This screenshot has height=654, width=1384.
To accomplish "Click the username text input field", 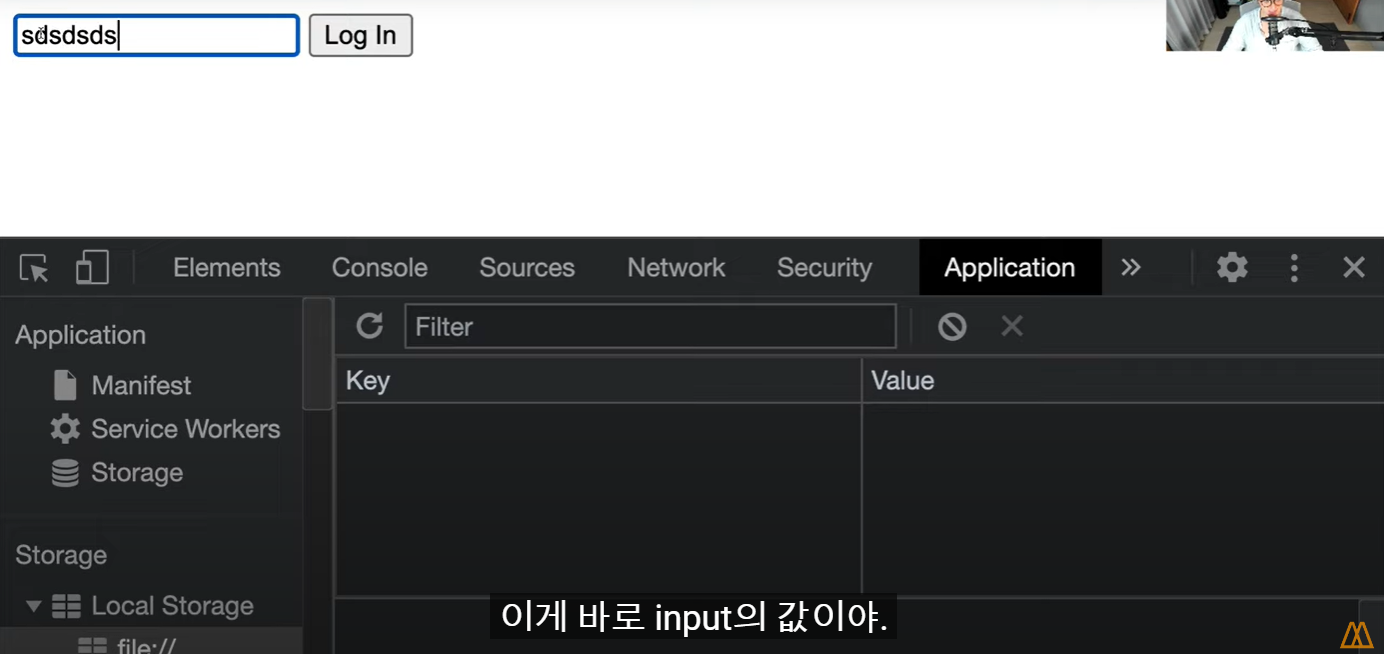I will click(x=156, y=35).
